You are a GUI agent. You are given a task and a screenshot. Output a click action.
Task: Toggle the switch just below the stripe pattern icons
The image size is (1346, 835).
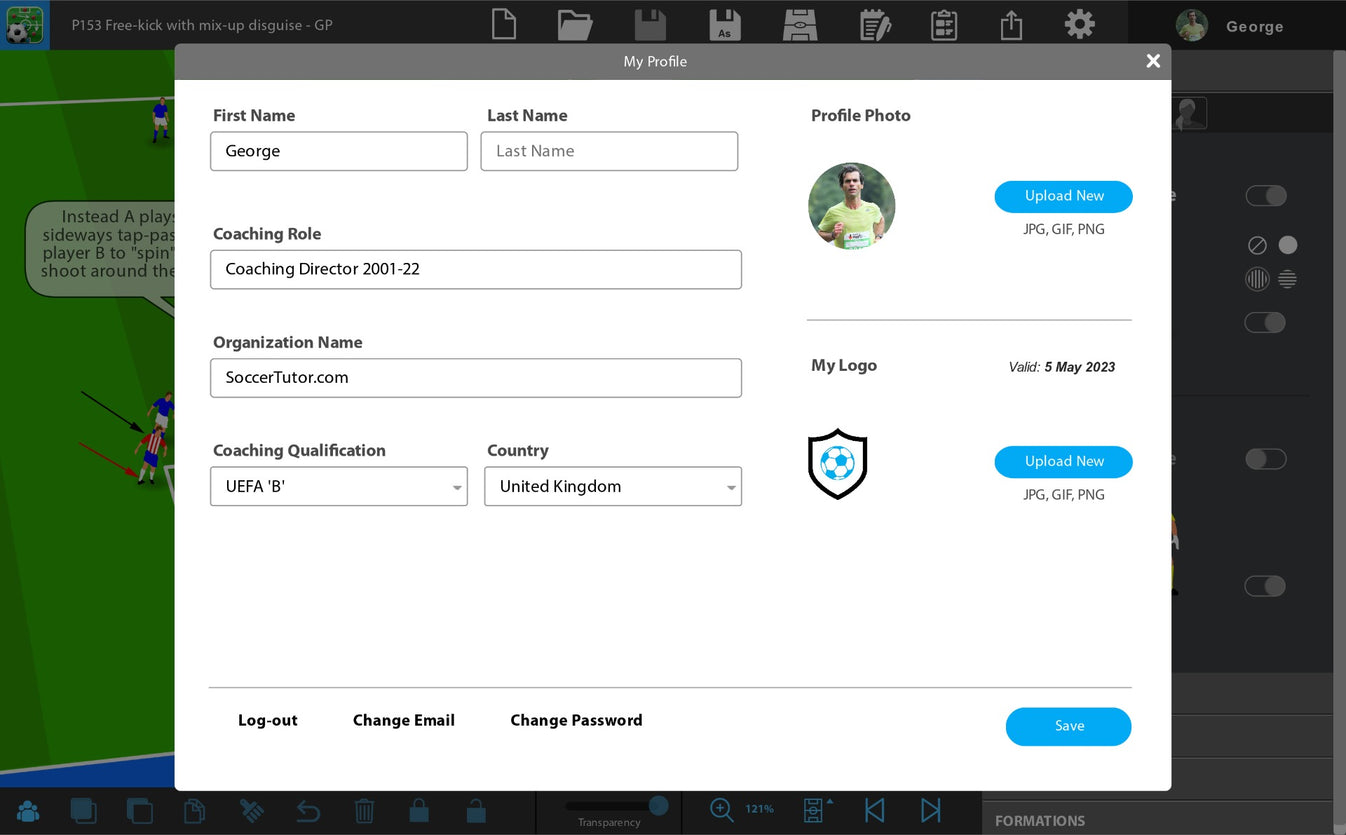1265,323
